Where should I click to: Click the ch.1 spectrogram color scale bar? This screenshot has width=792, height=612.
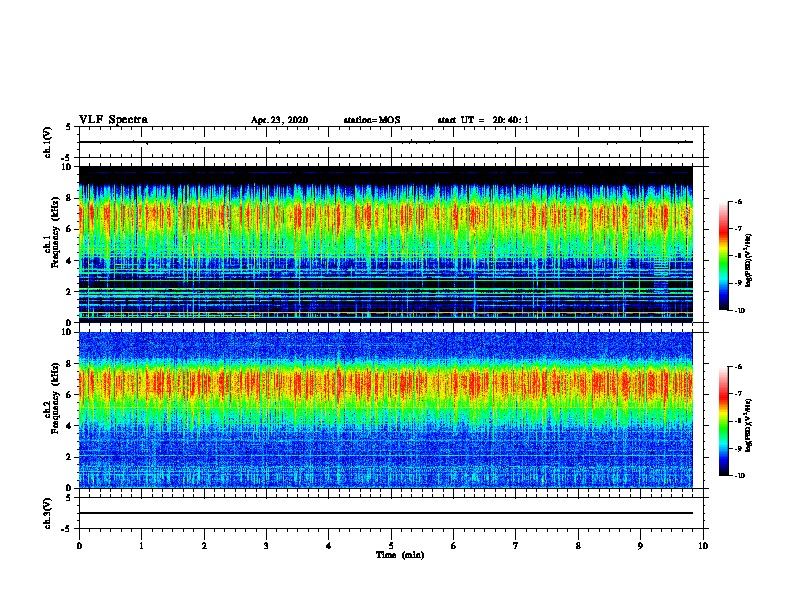tap(724, 256)
